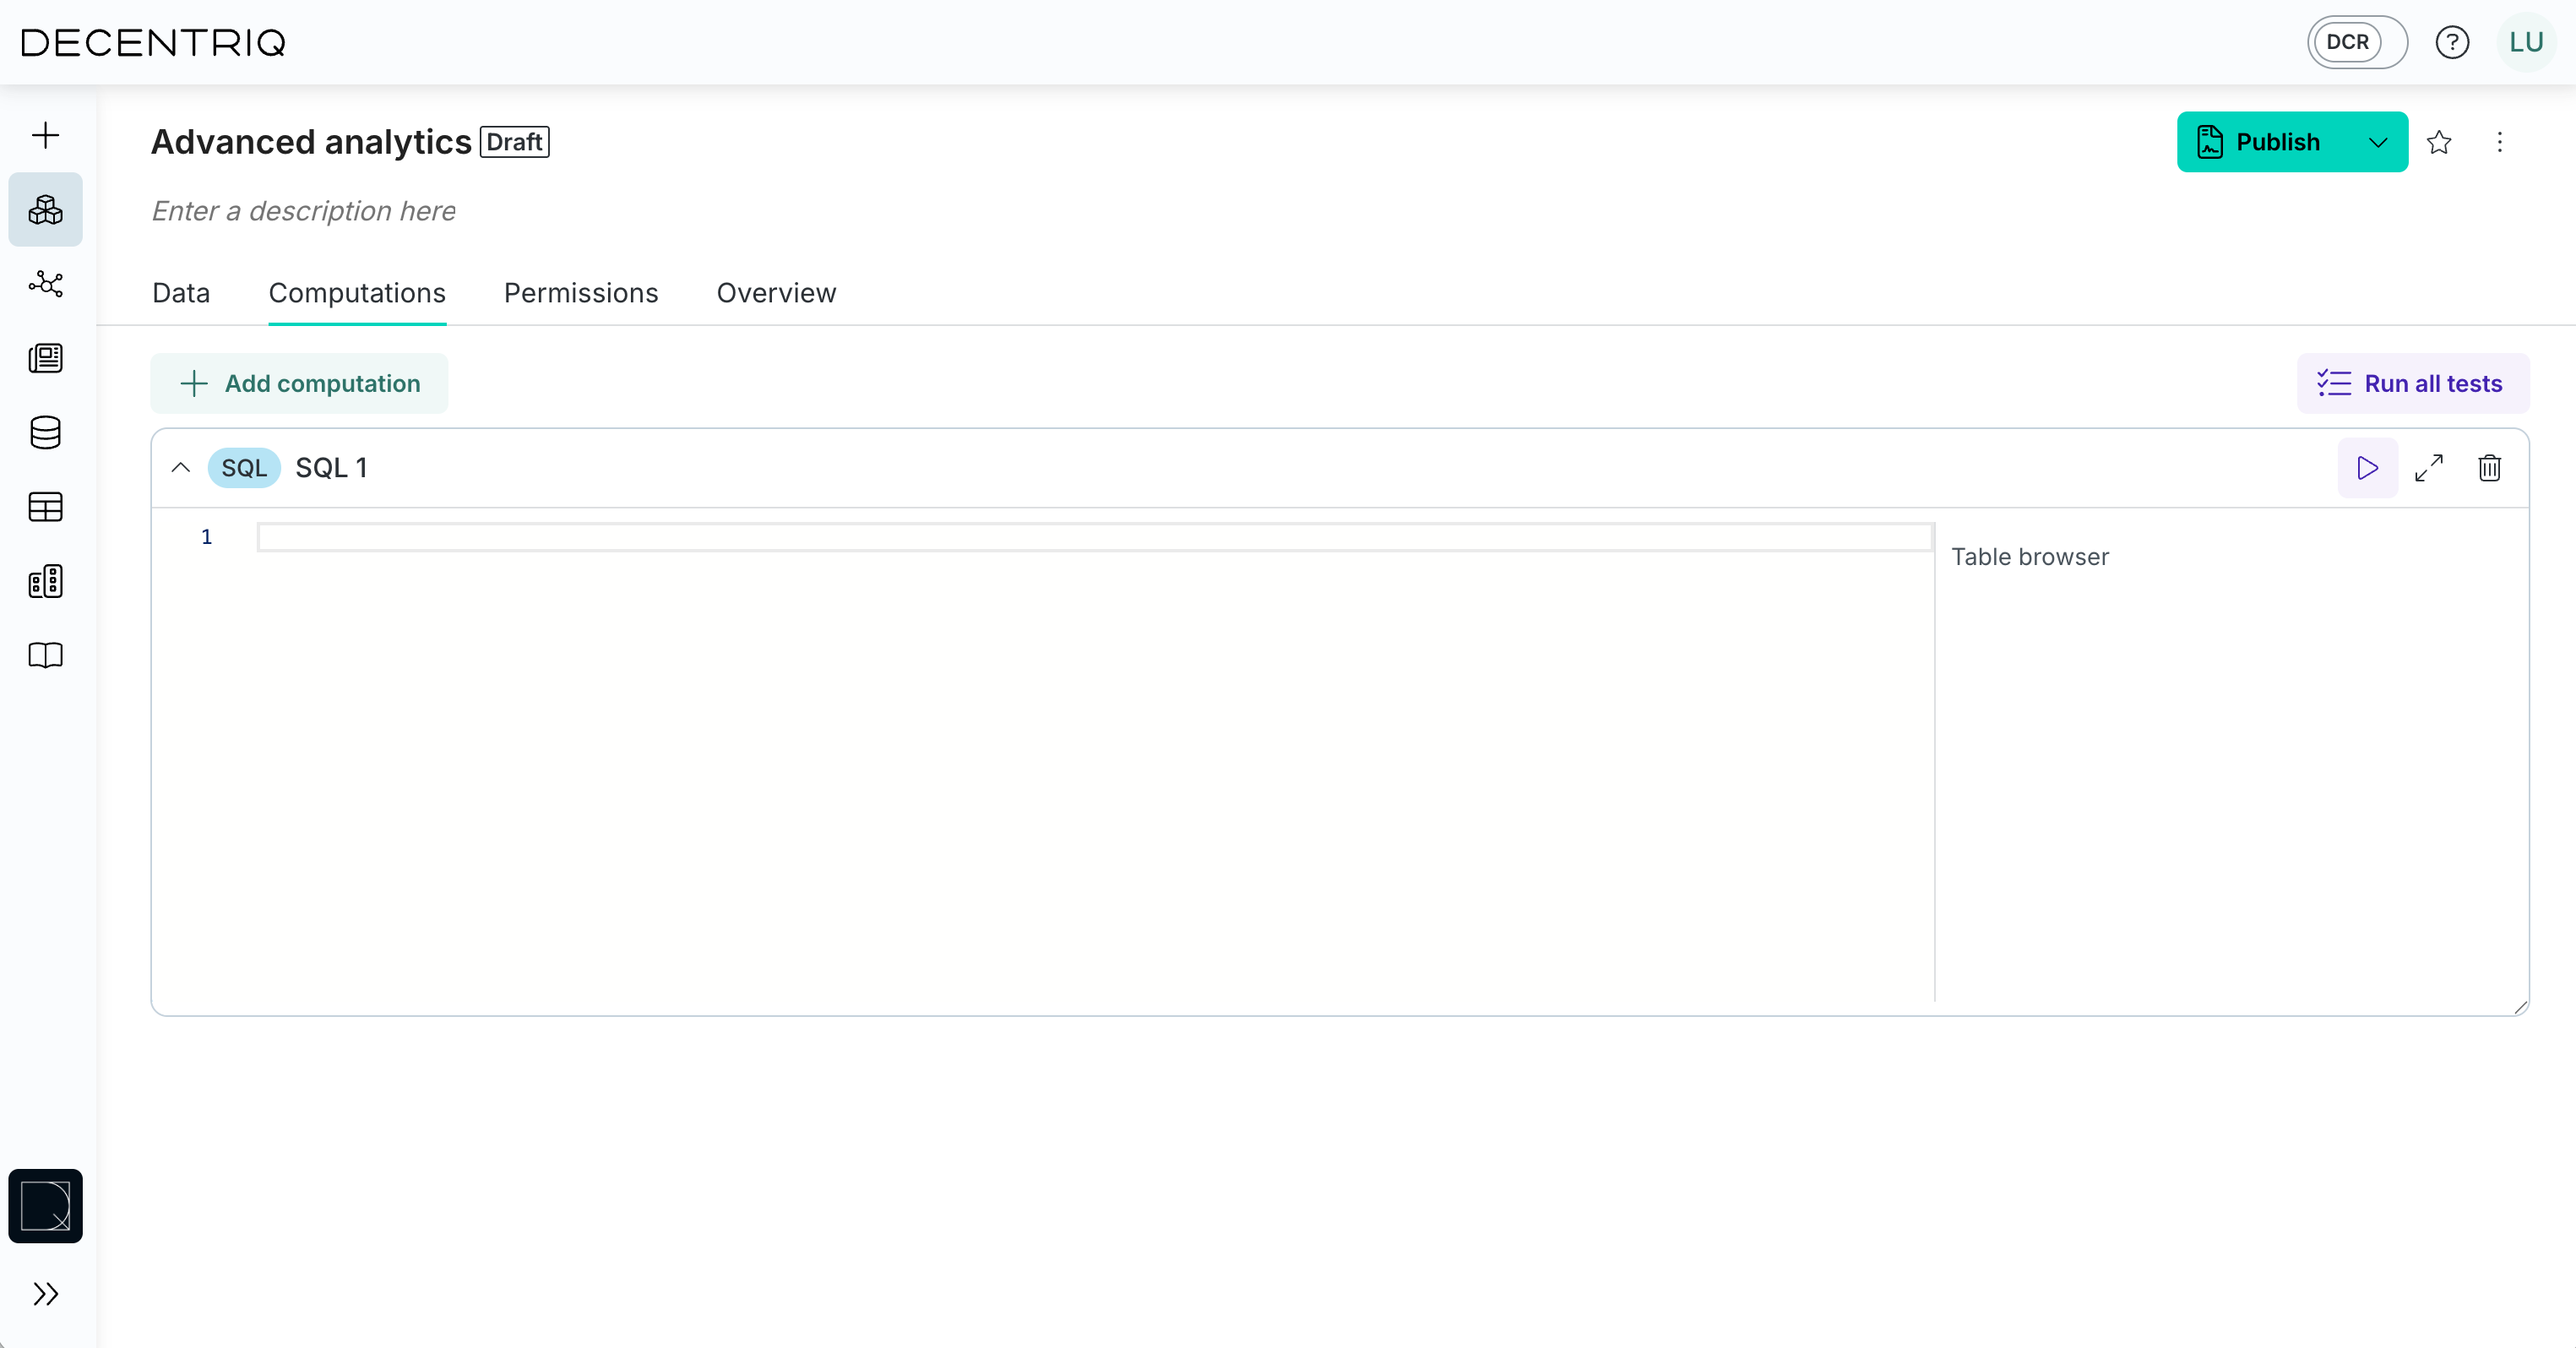
Task: Star this data clean room
Action: coord(2440,142)
